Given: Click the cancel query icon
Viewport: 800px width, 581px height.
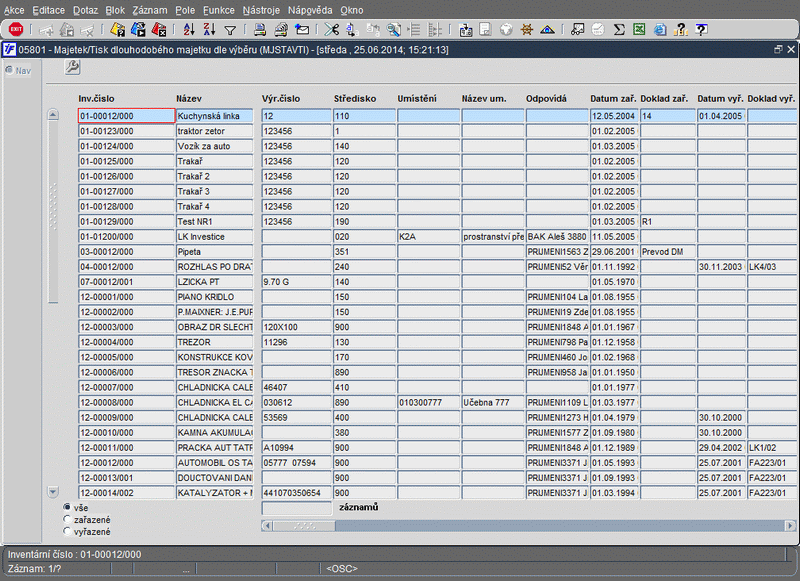Looking at the screenshot, I should (x=159, y=30).
